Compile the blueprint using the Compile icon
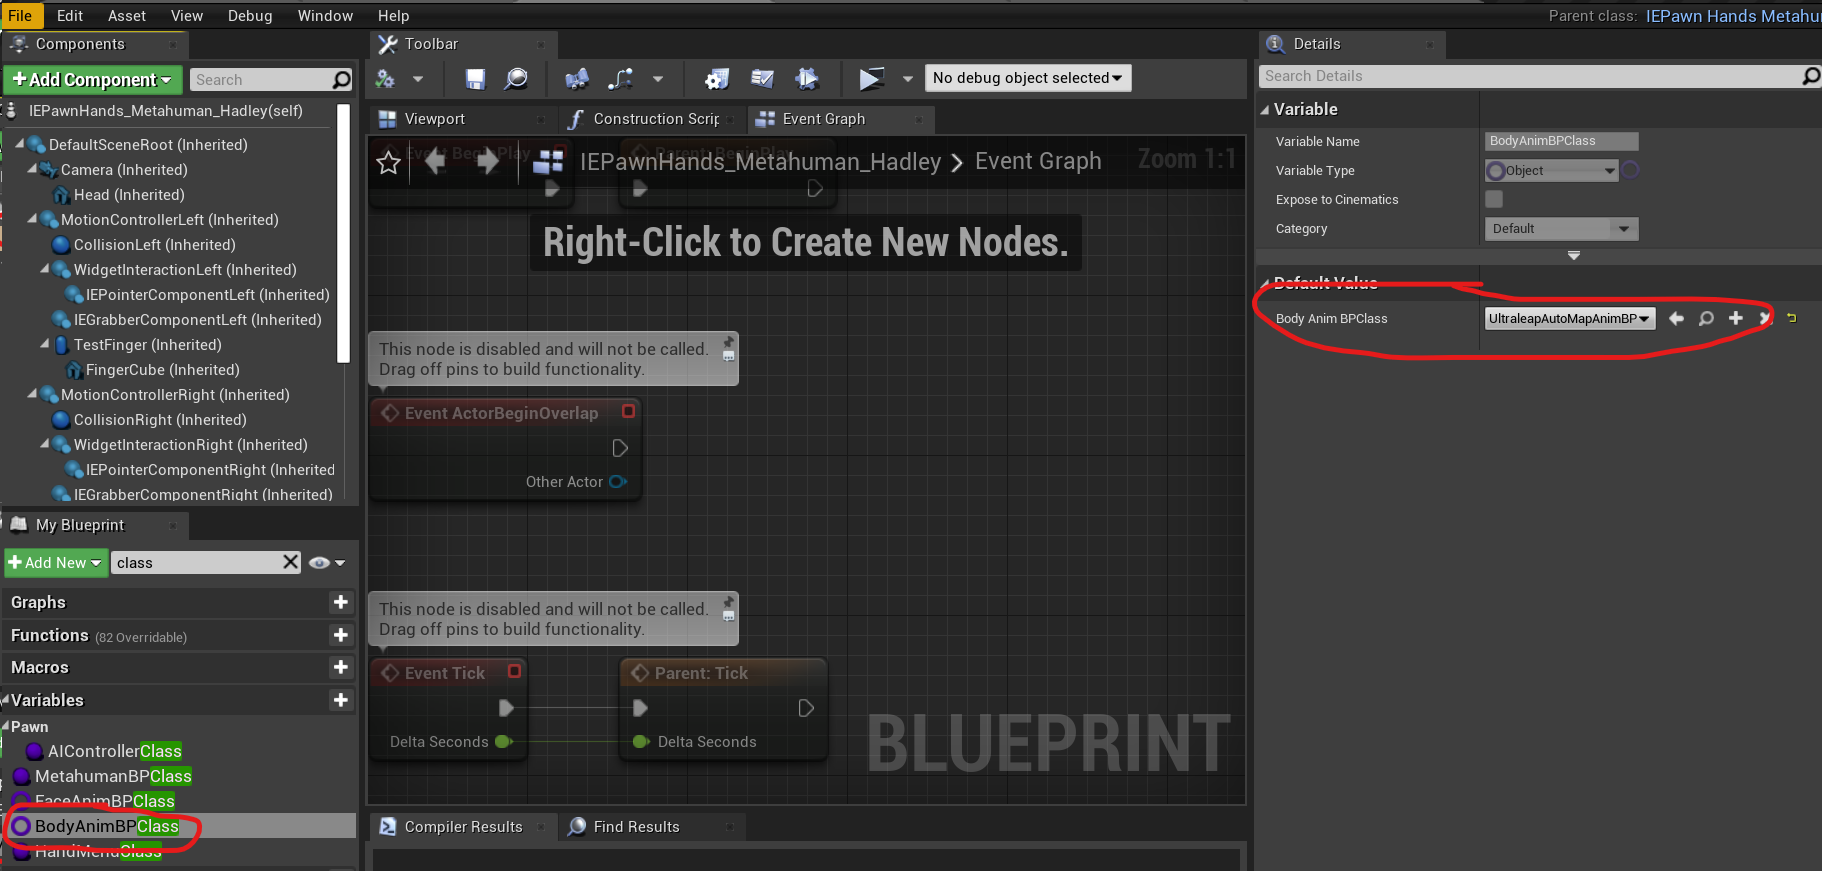1822x871 pixels. [x=385, y=78]
